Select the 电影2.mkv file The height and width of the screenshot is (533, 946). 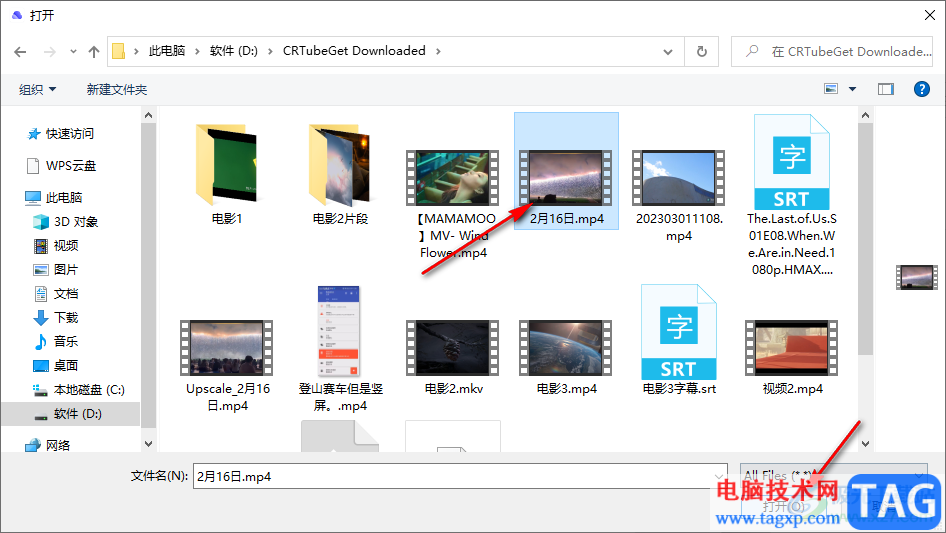[x=453, y=357]
